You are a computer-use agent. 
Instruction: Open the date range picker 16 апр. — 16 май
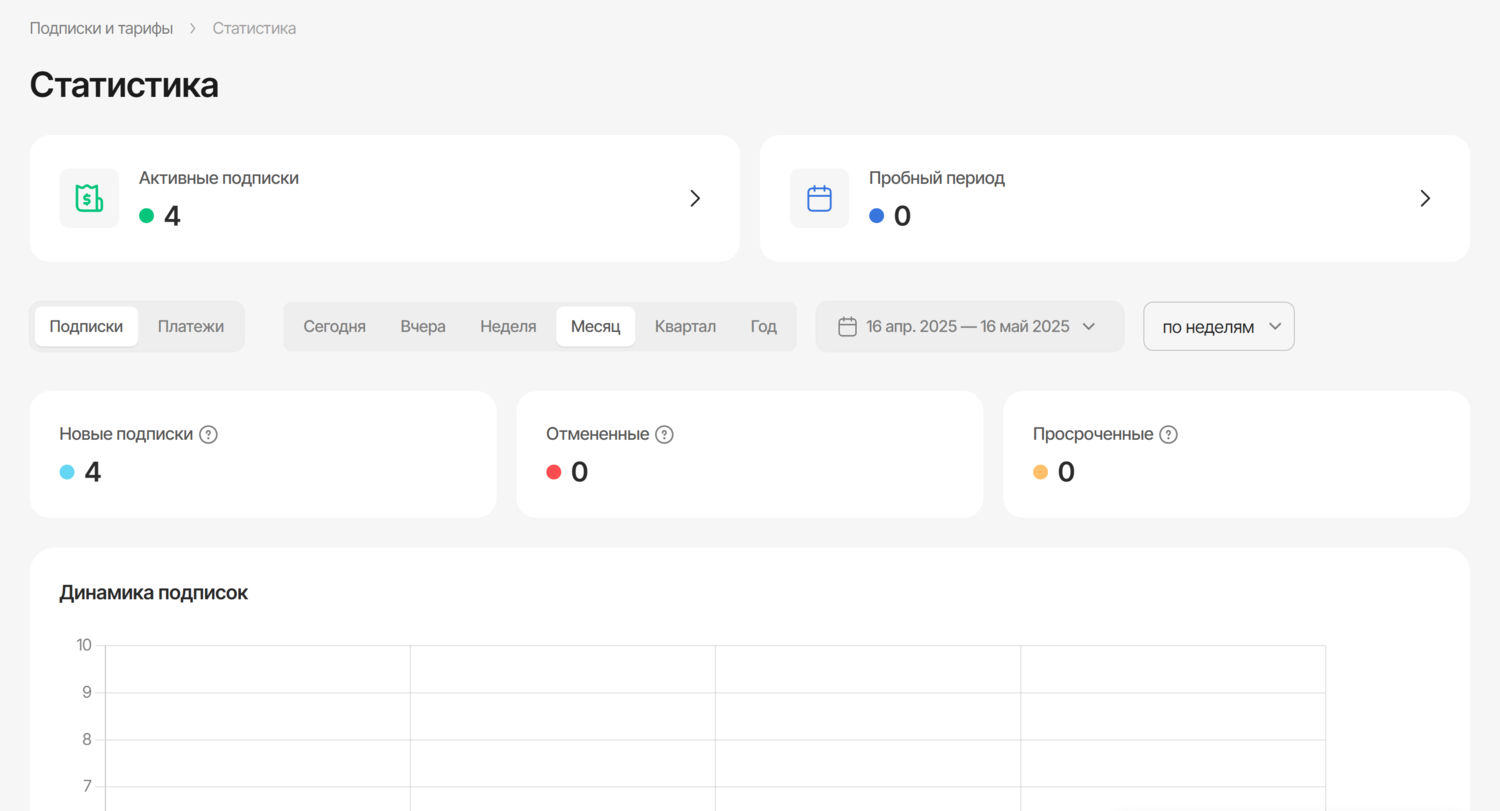click(970, 326)
